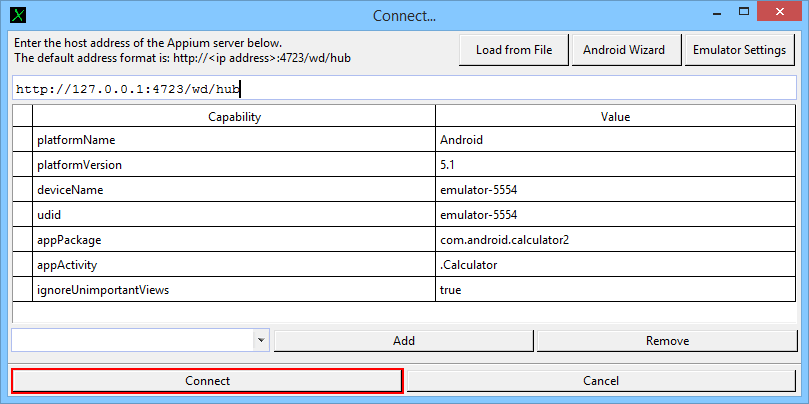Click the .Calculator appActivity value
809x404 pixels.
pyautogui.click(x=615, y=265)
